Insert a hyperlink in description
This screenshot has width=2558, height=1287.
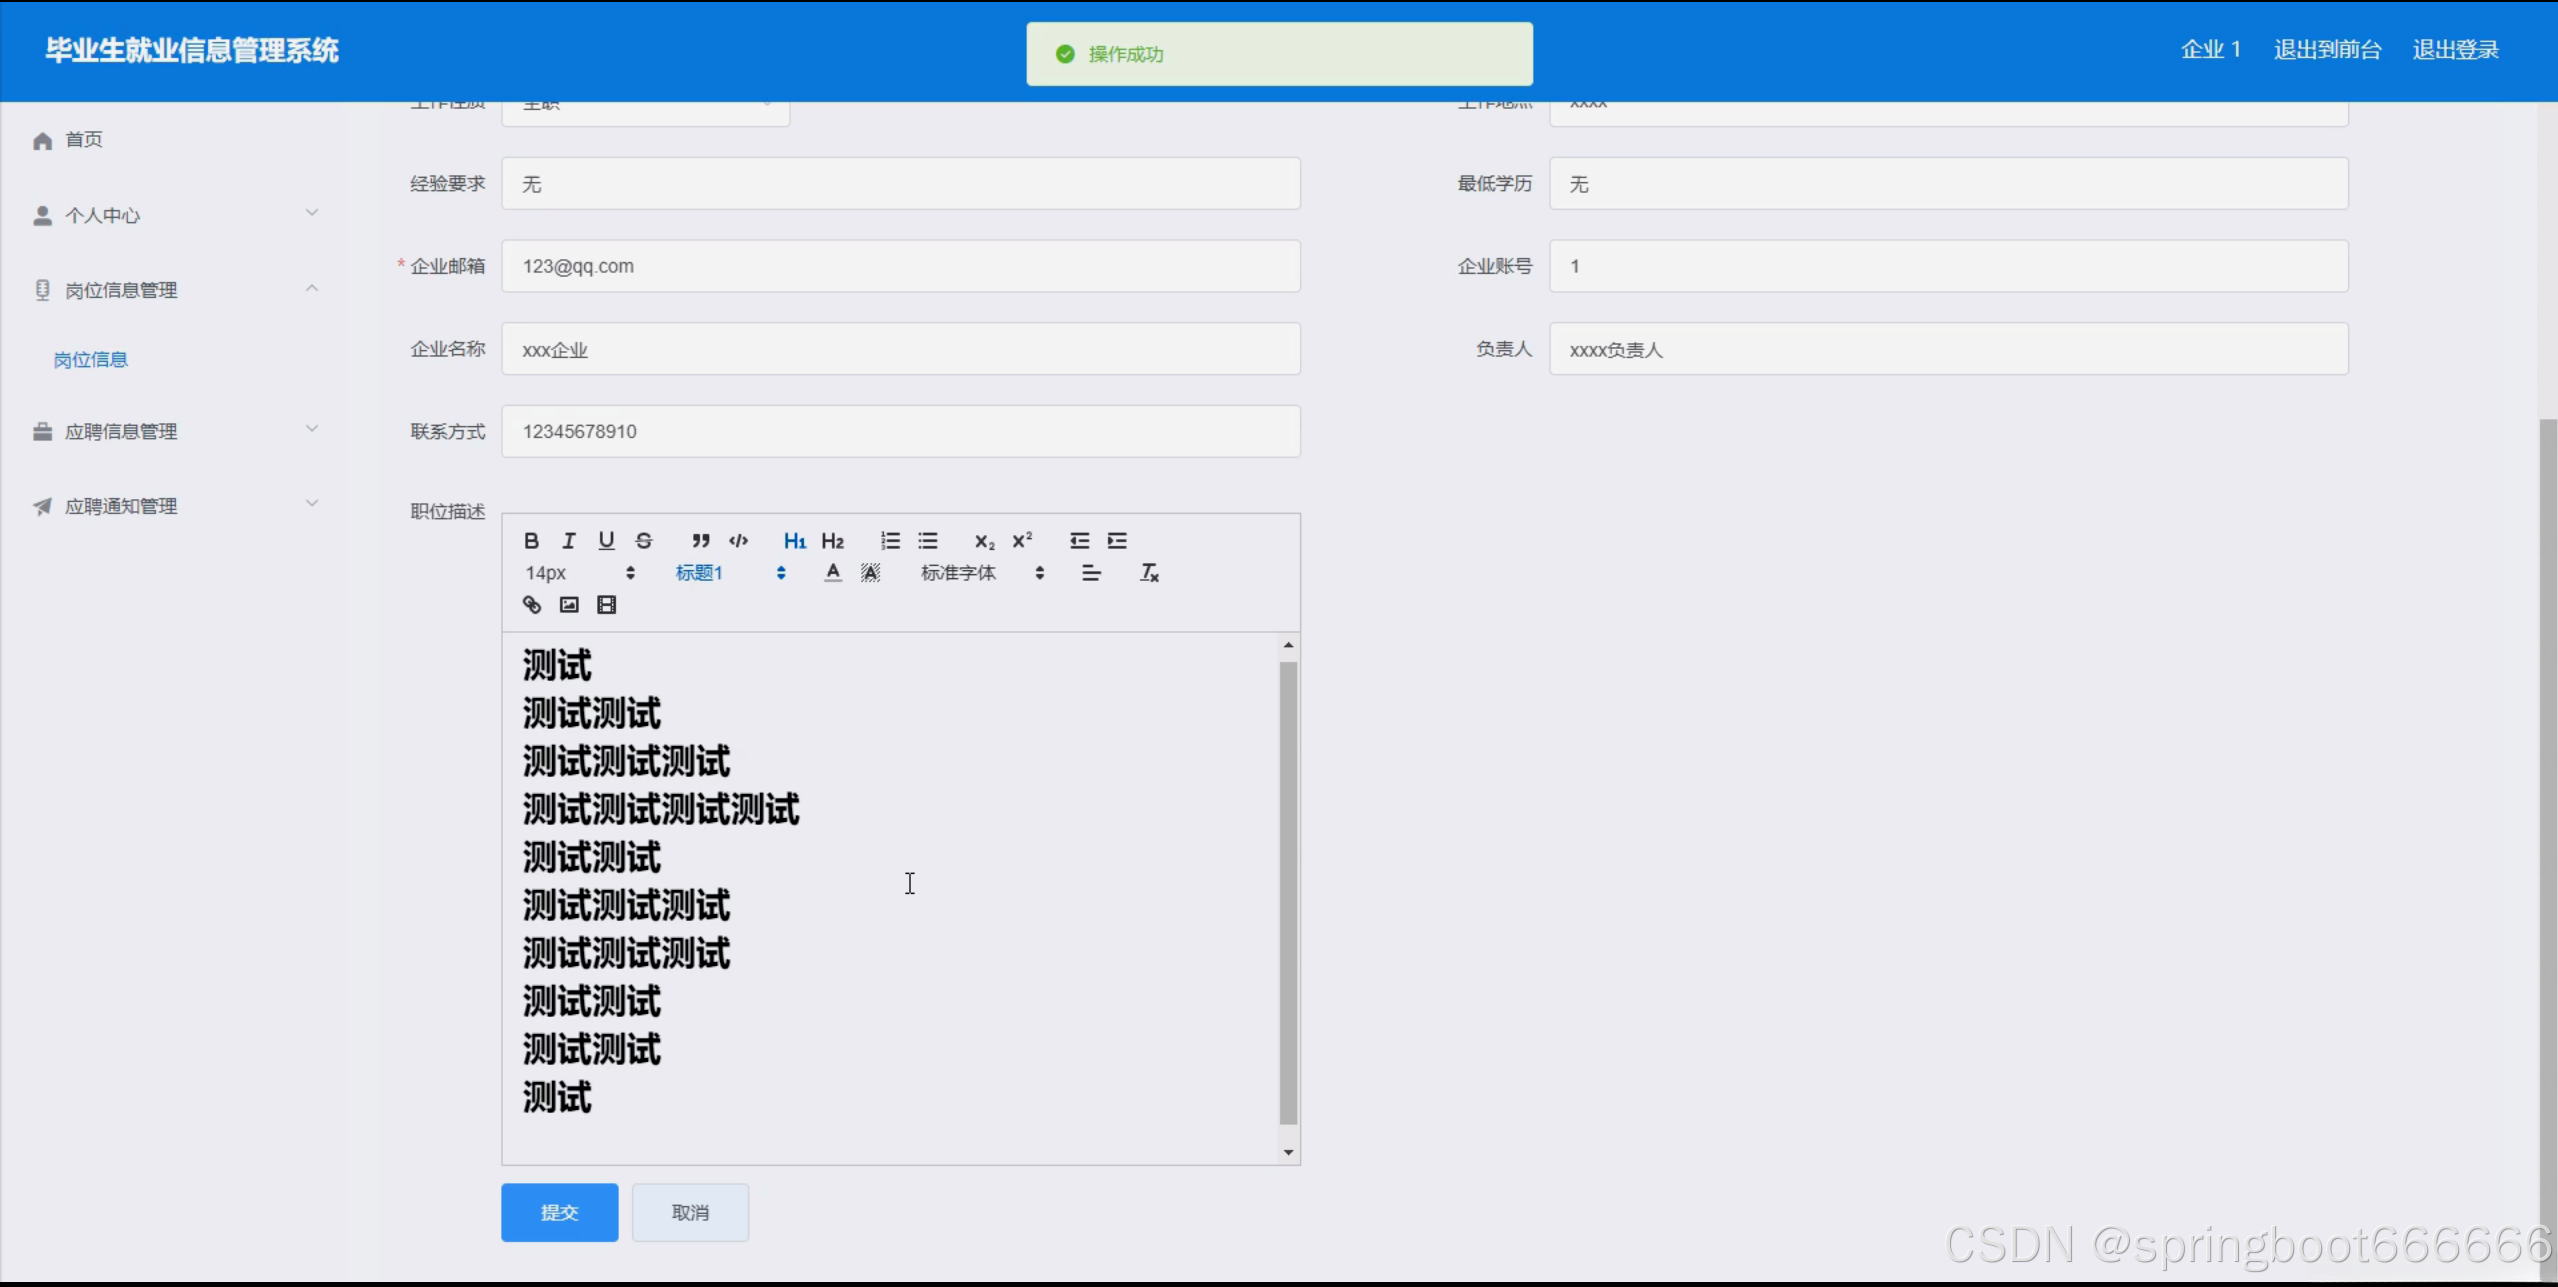(532, 605)
